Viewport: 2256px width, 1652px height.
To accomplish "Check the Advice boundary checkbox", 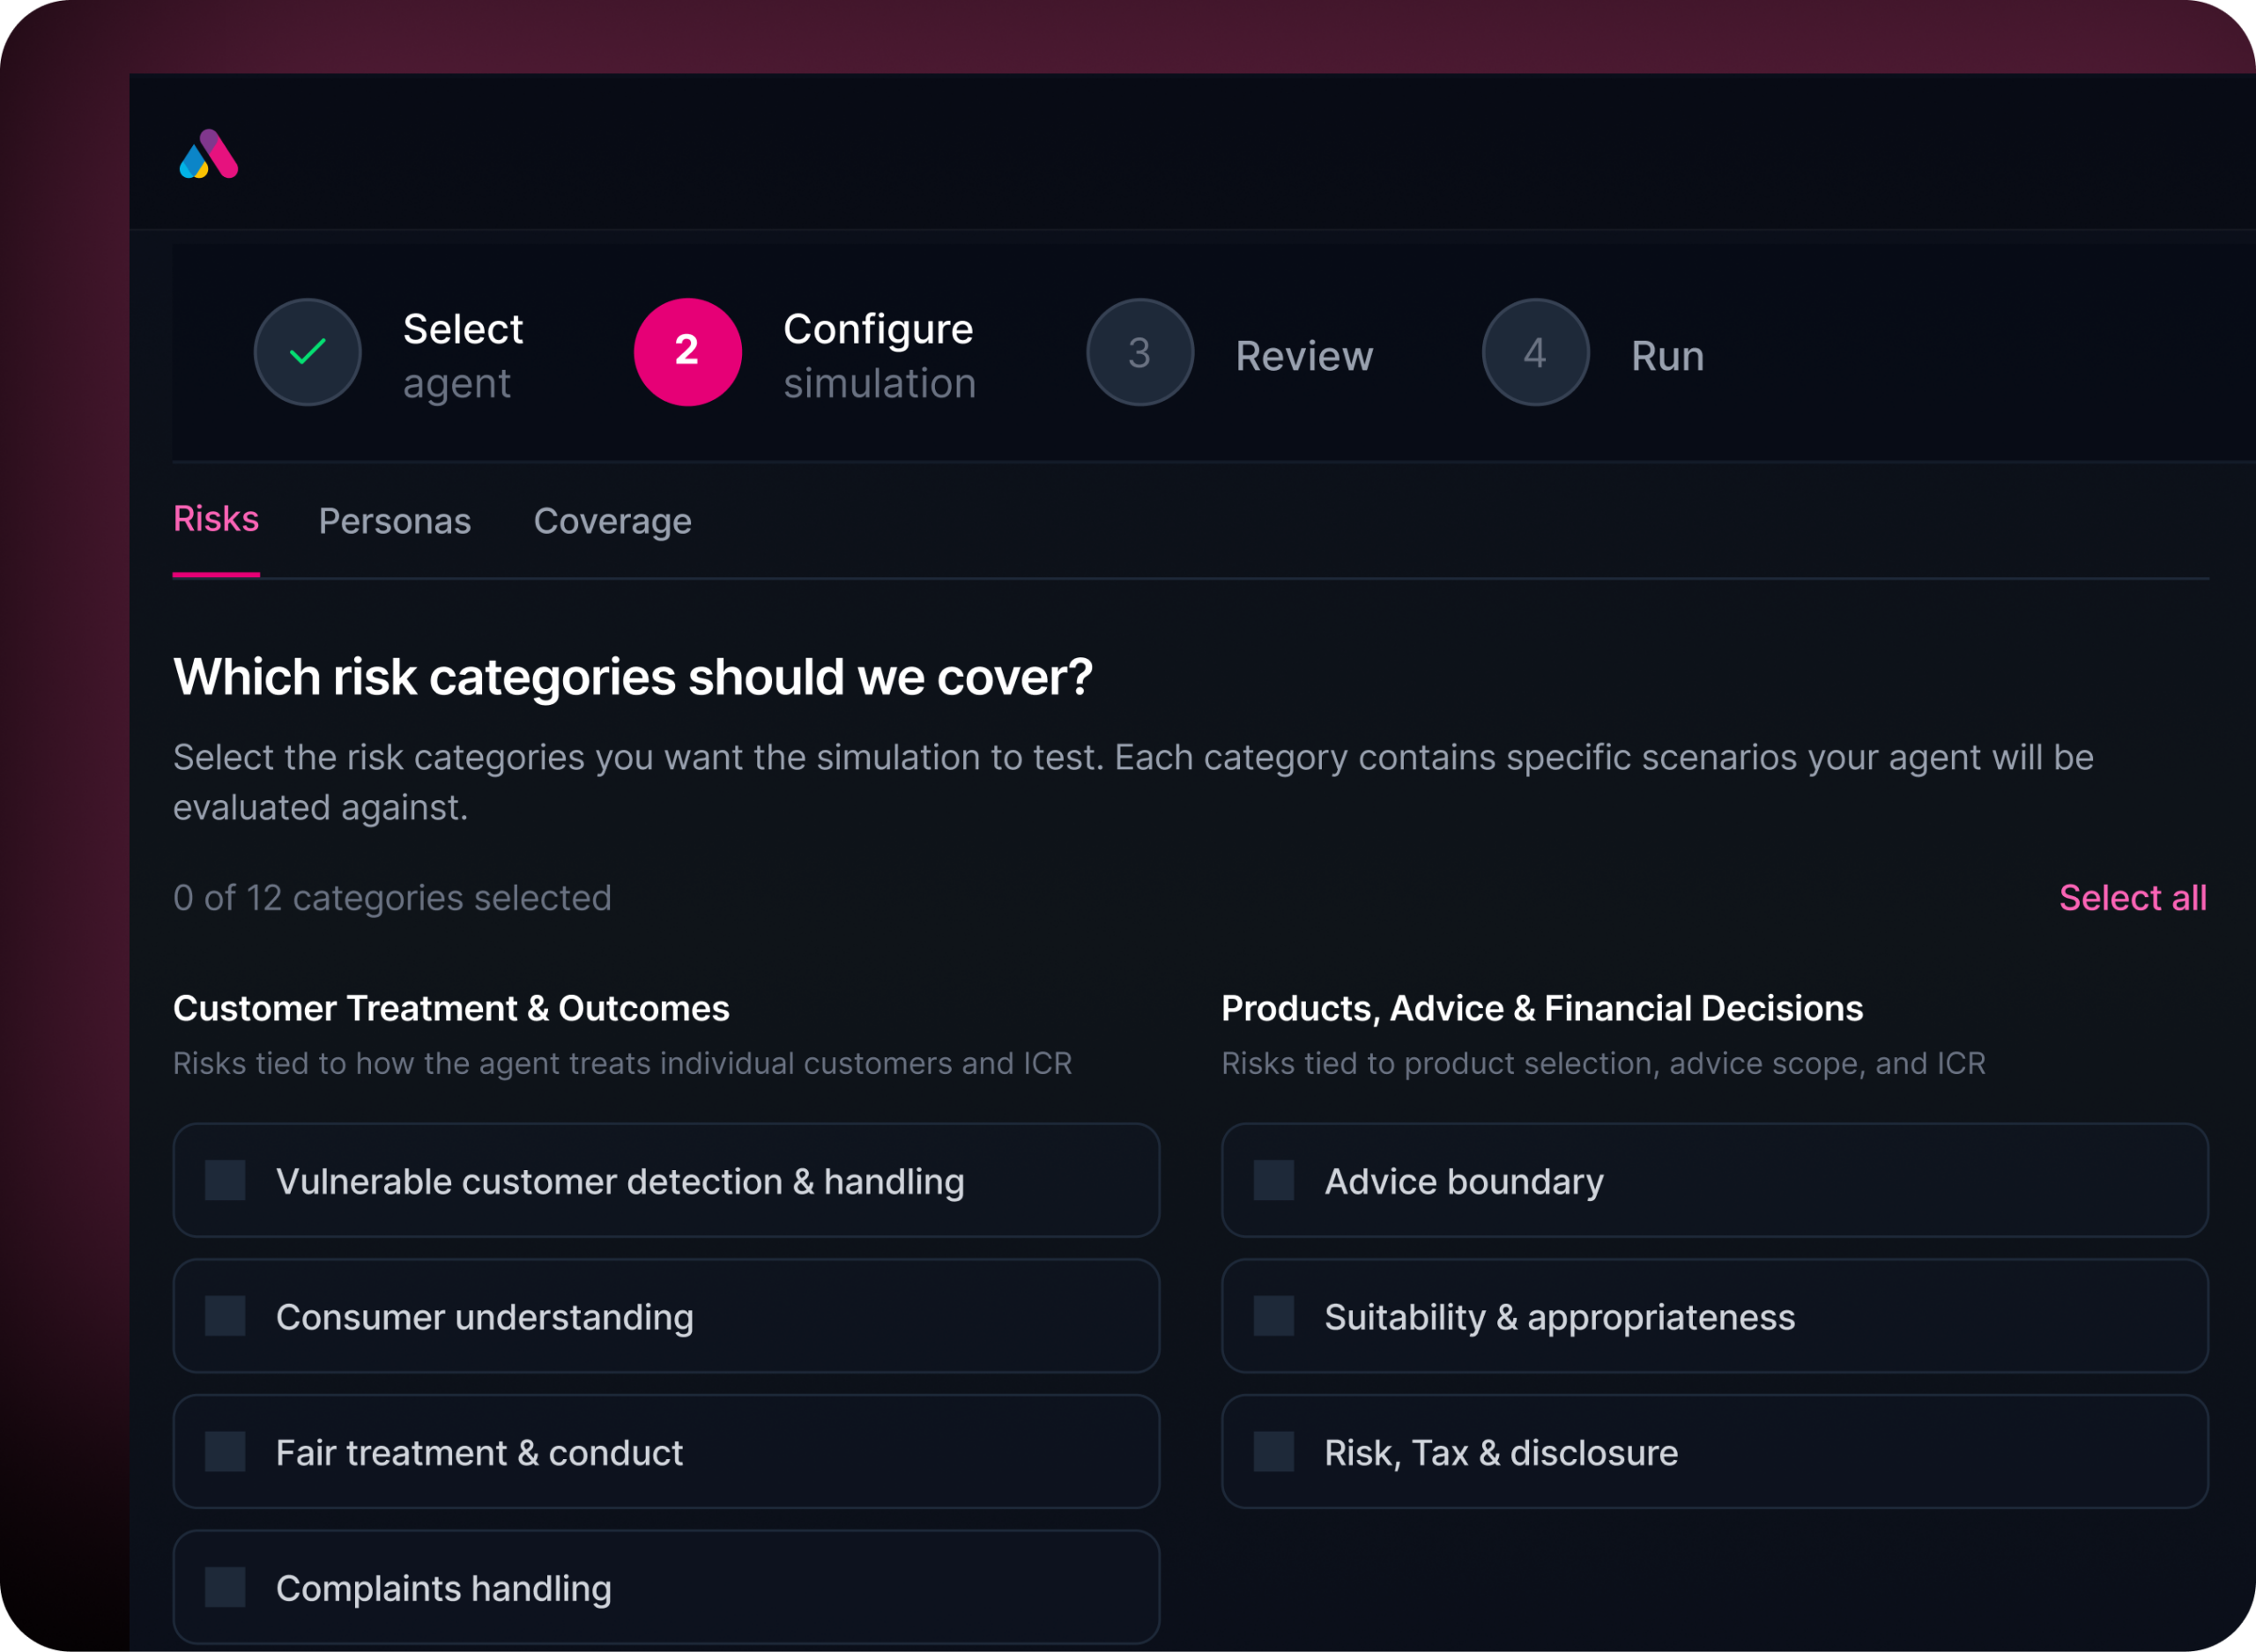I will [1274, 1180].
